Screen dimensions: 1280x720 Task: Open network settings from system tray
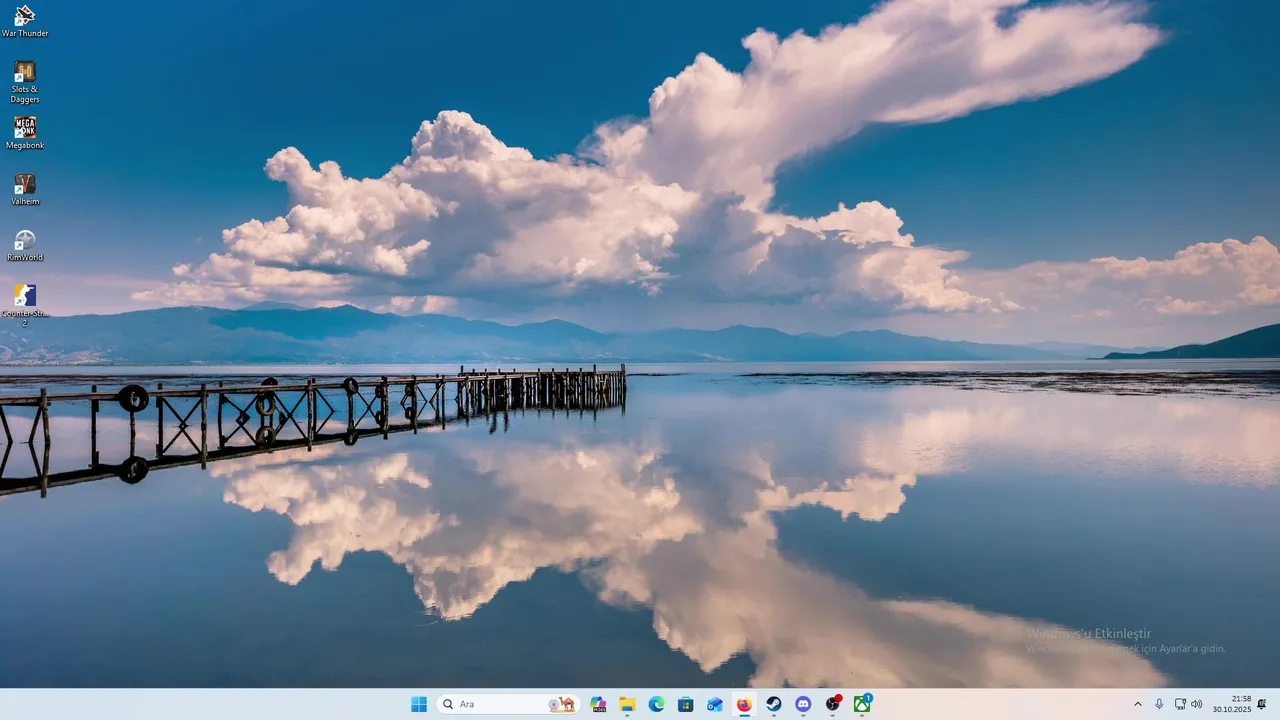[x=1180, y=704]
